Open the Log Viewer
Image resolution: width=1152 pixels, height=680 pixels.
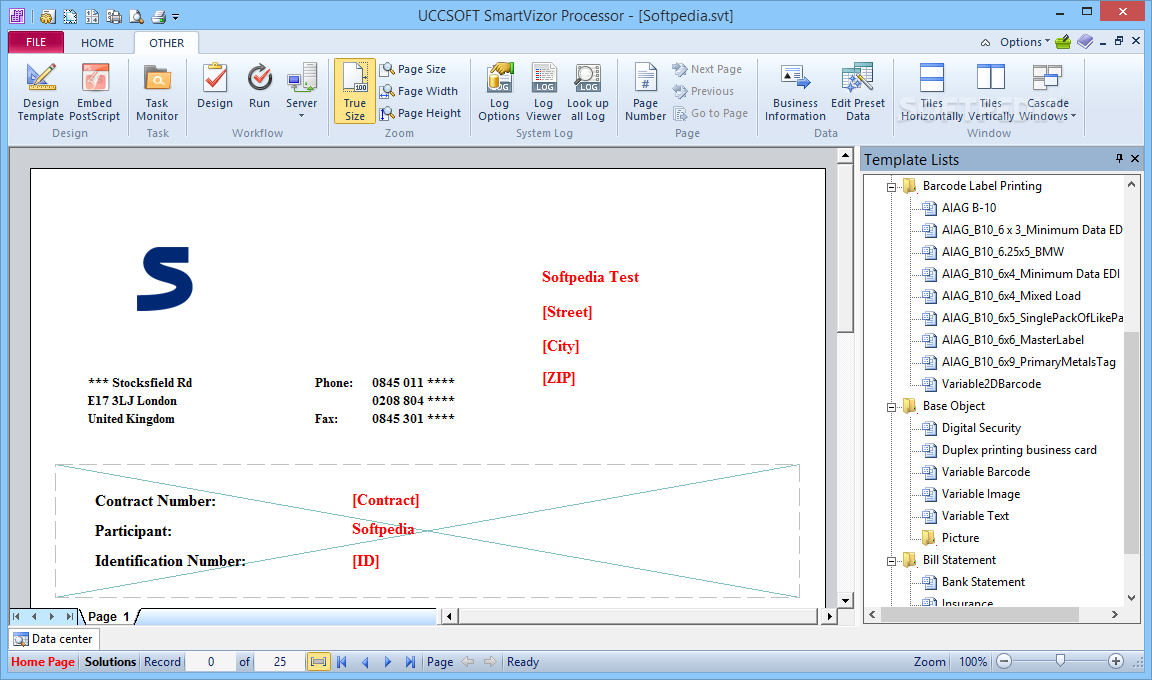(x=544, y=92)
